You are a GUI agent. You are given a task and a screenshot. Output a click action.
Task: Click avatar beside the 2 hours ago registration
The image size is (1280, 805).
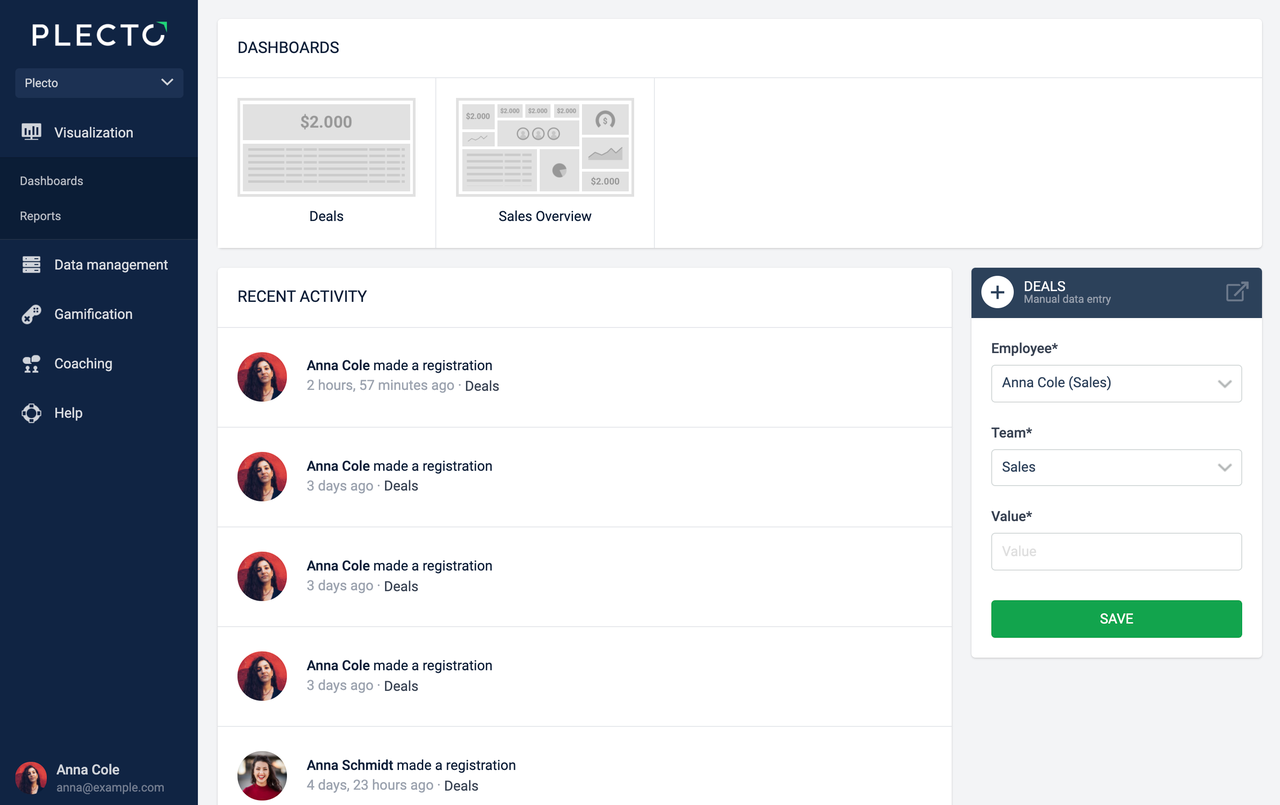(262, 377)
